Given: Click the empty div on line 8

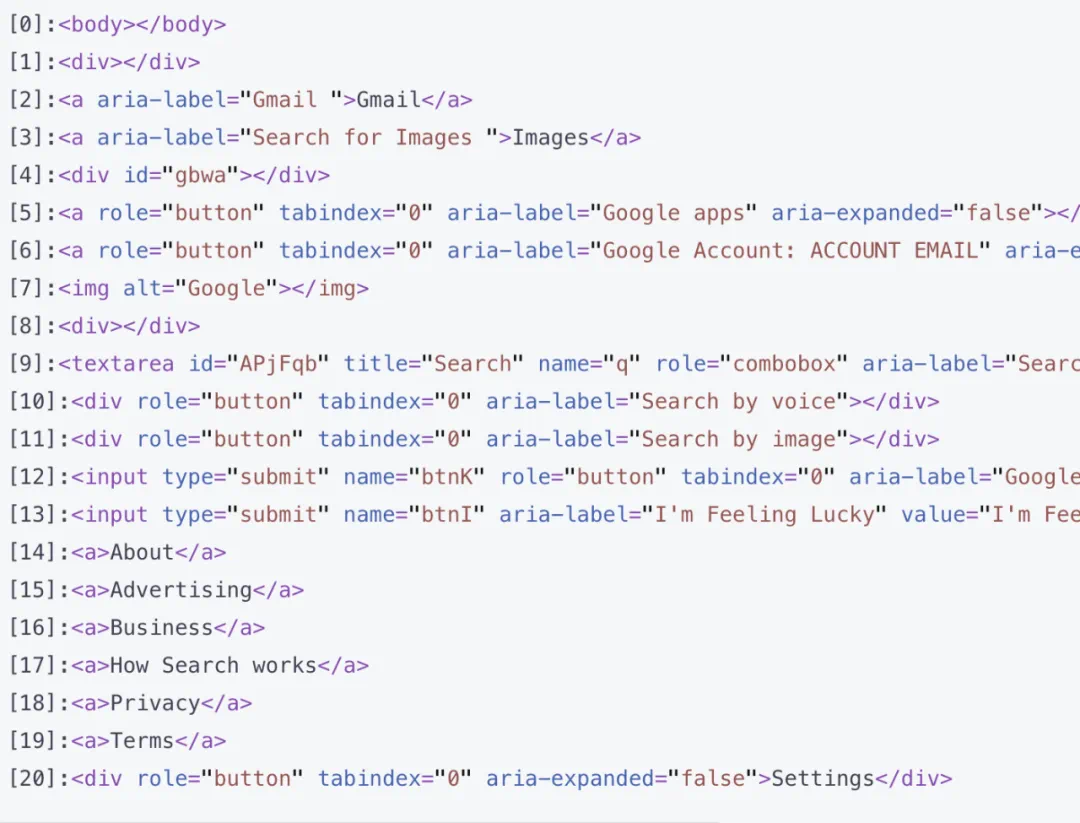Looking at the screenshot, I should click(129, 326).
